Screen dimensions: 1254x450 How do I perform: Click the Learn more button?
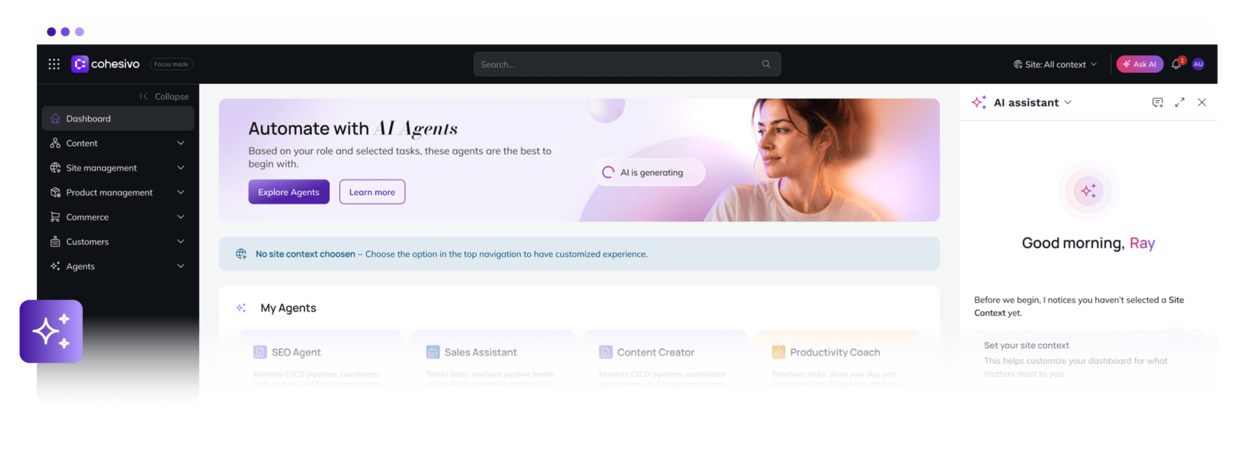pos(372,192)
